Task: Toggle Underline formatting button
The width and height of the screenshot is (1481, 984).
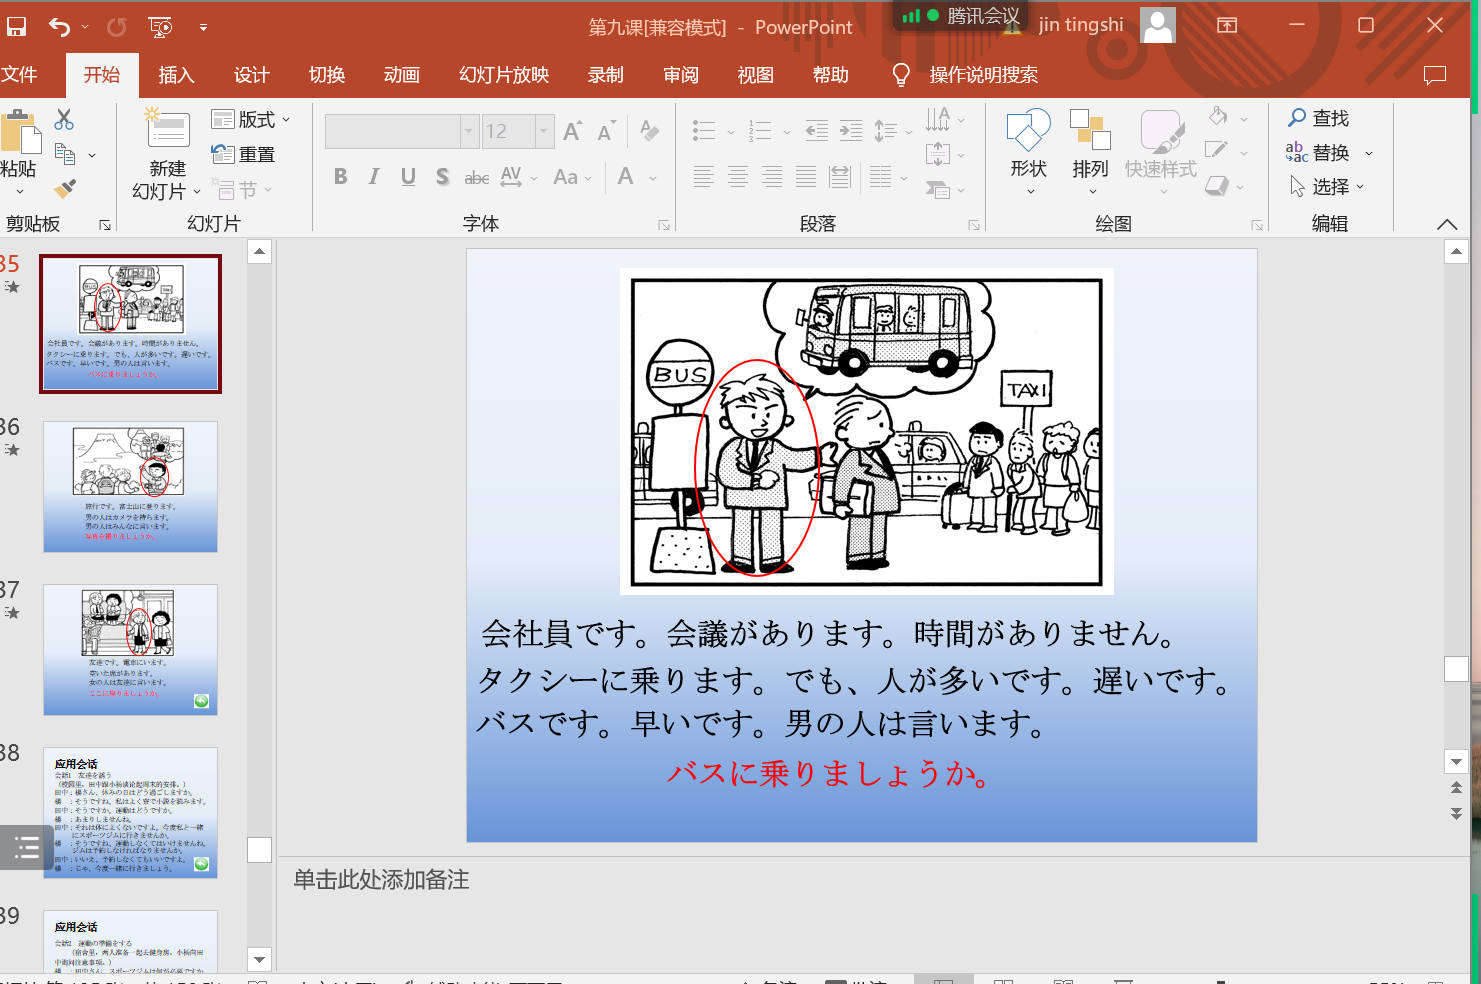Action: point(408,177)
